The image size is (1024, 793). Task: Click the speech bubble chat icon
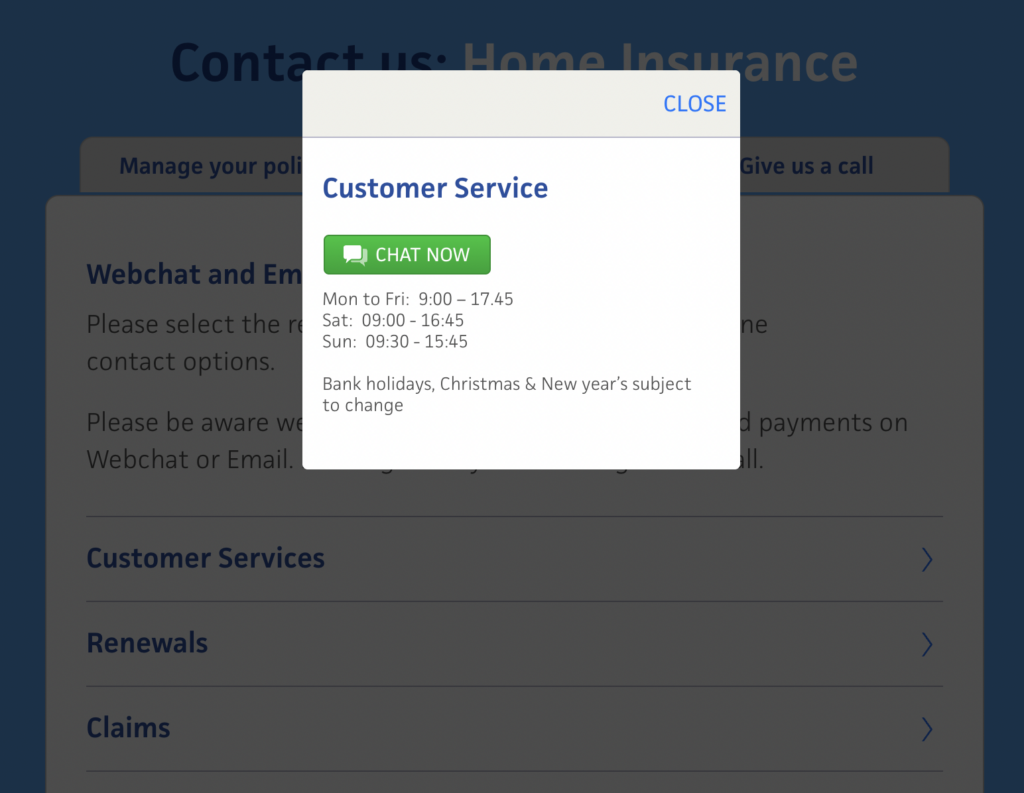[x=355, y=255]
